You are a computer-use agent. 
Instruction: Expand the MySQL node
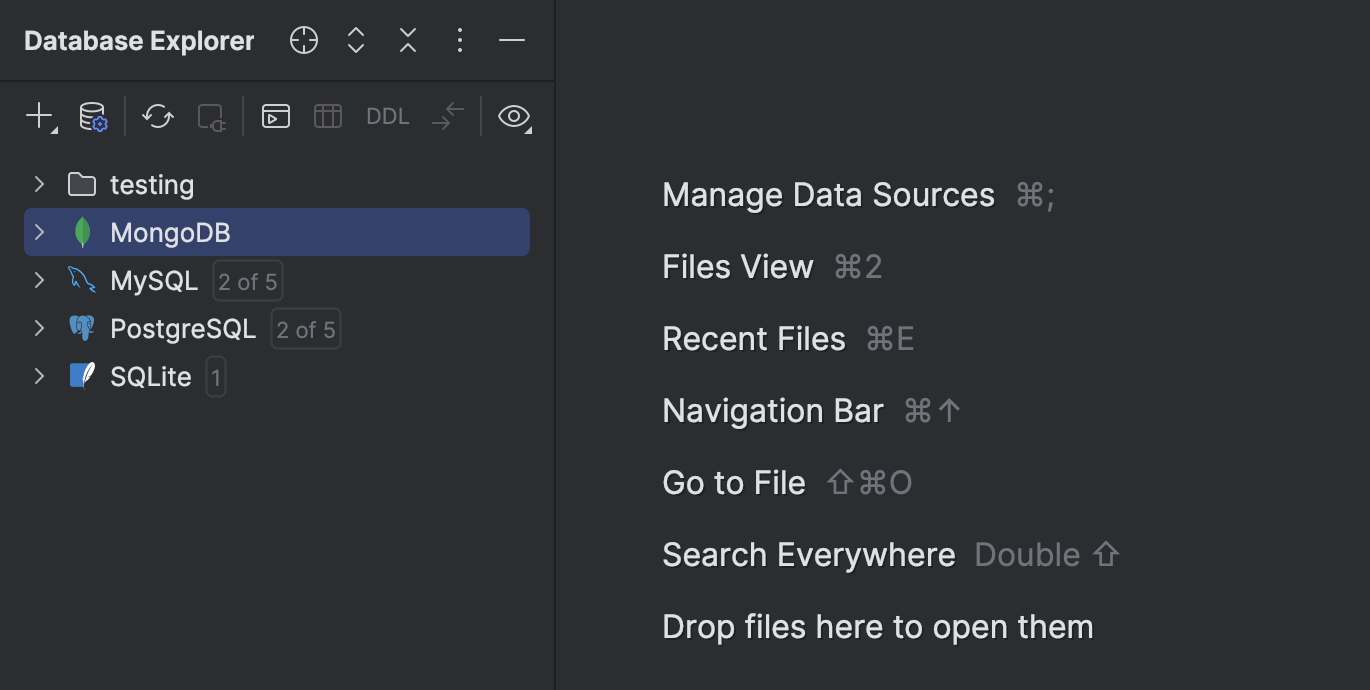point(39,280)
